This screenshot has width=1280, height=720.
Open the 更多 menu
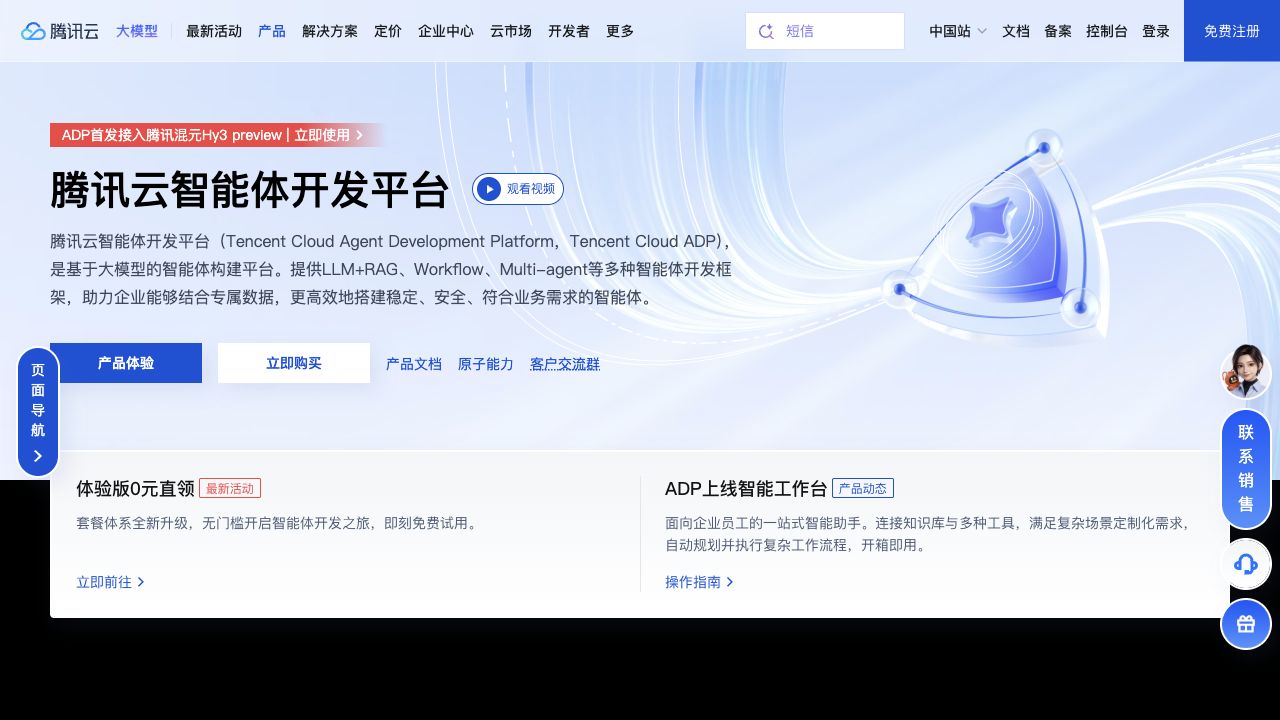click(x=620, y=31)
